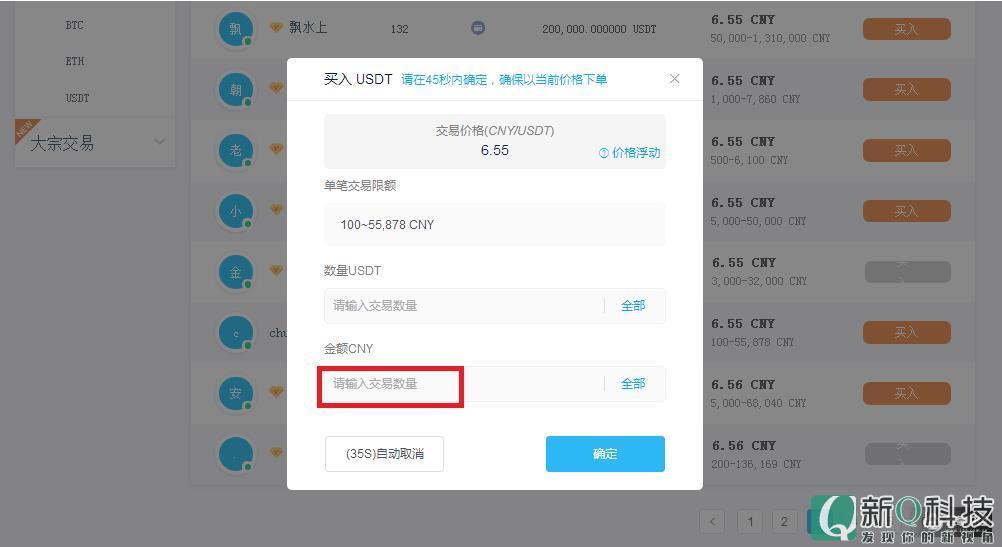Click 全部 next to the USDT quantity field
Image resolution: width=1002 pixels, height=547 pixels.
click(633, 306)
